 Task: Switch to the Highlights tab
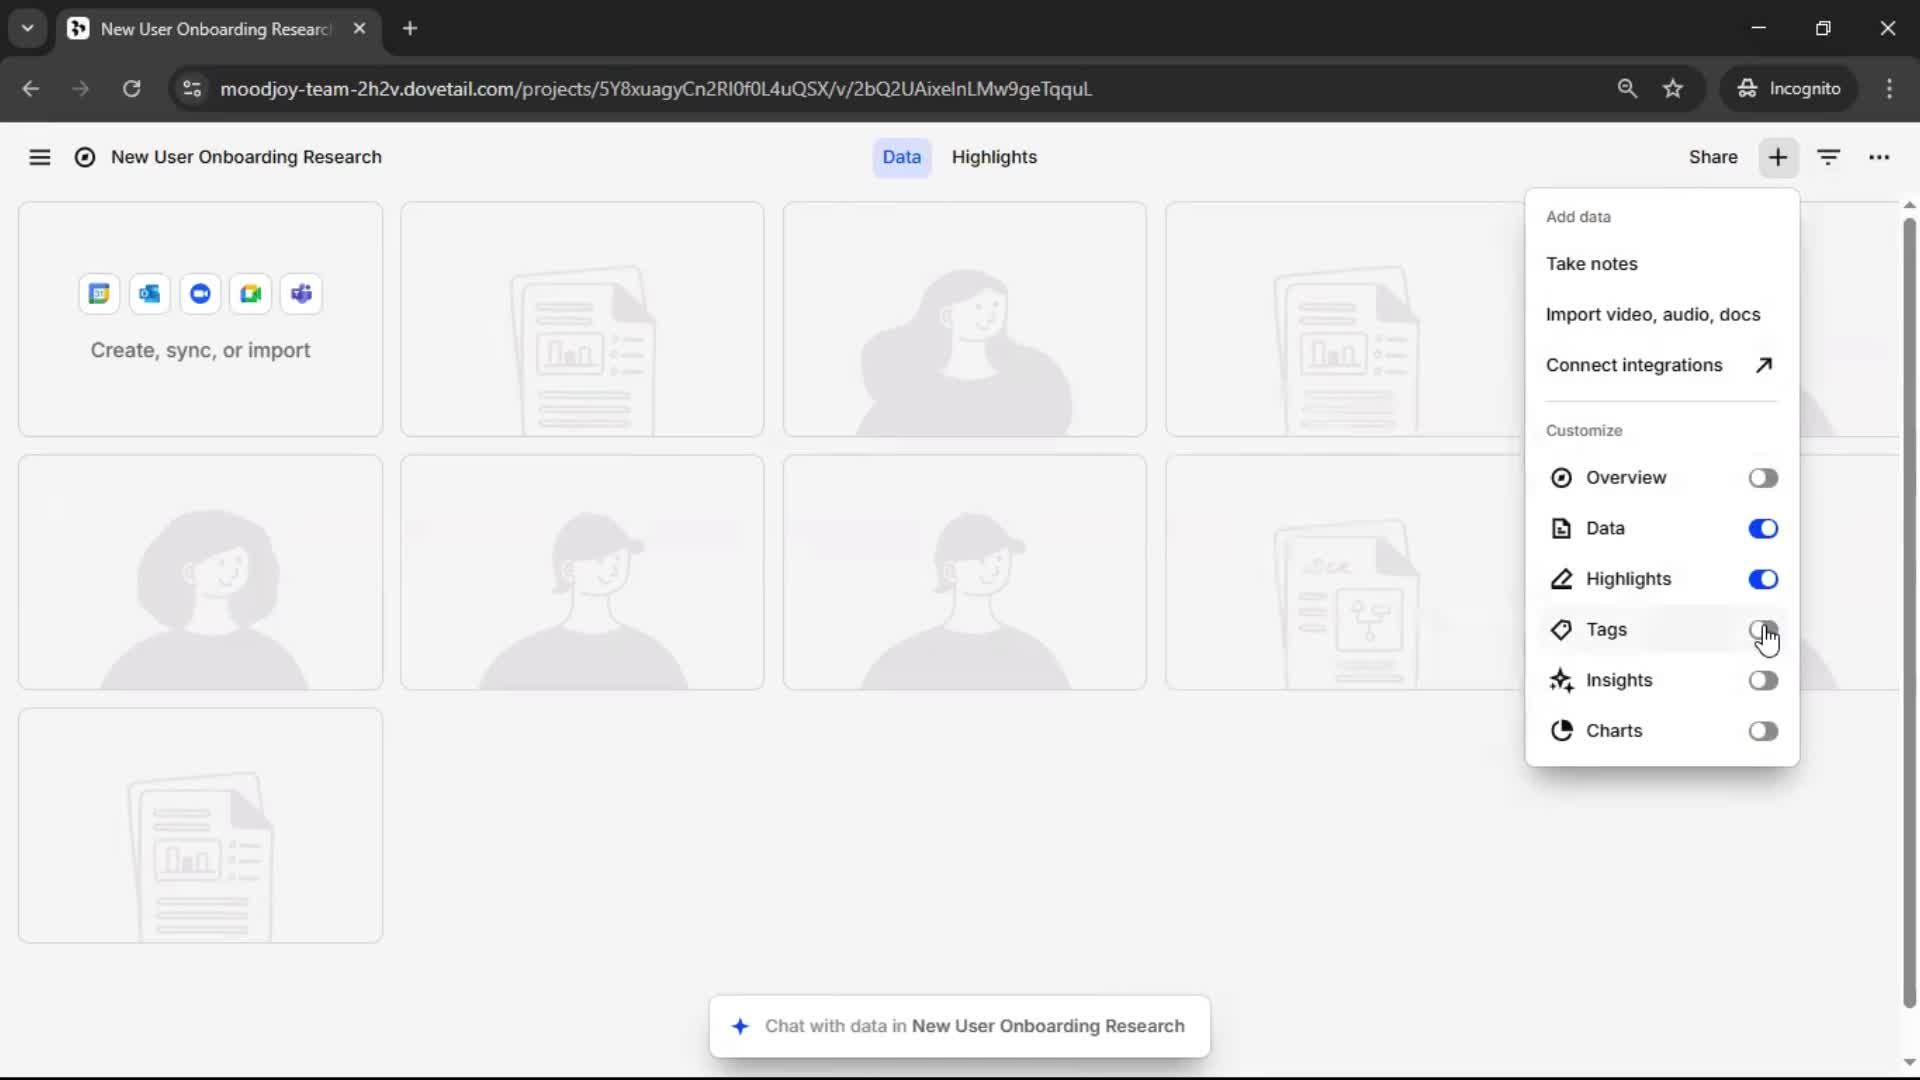pos(993,157)
